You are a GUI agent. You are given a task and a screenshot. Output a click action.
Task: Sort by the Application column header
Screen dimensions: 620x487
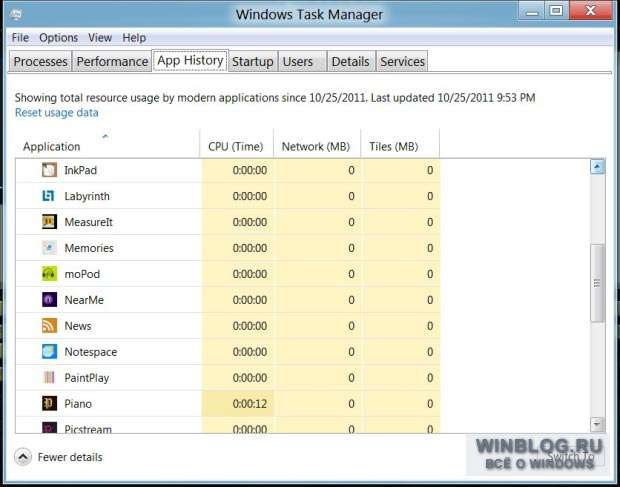(x=107, y=143)
